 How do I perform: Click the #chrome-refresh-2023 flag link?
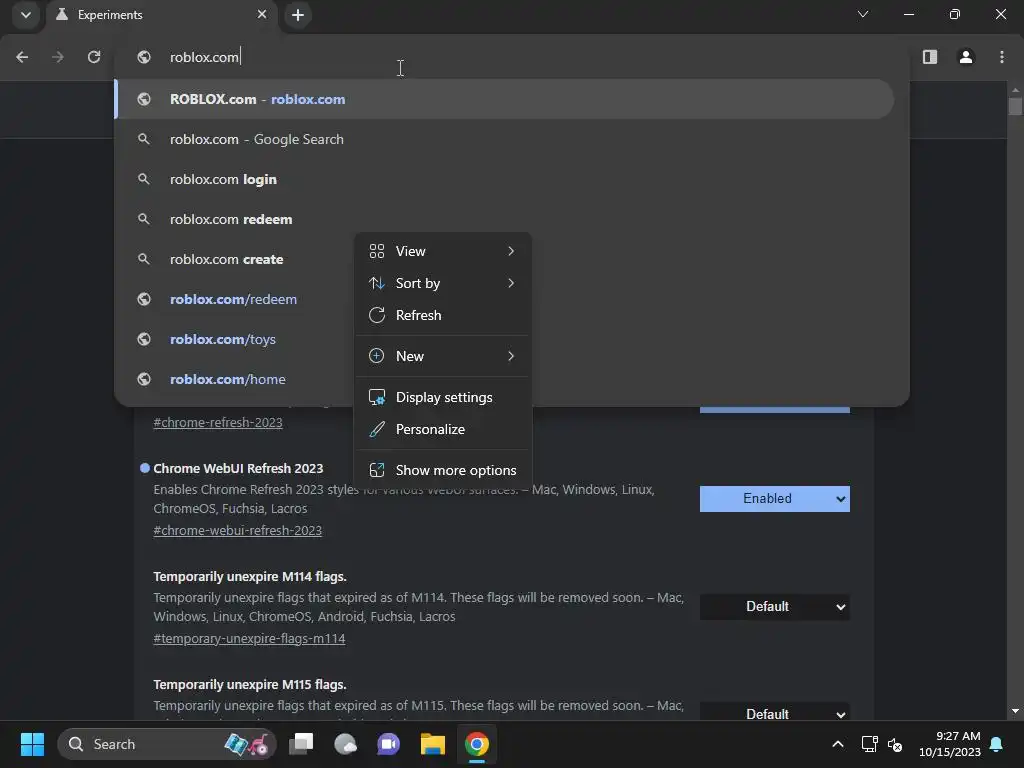(x=217, y=423)
